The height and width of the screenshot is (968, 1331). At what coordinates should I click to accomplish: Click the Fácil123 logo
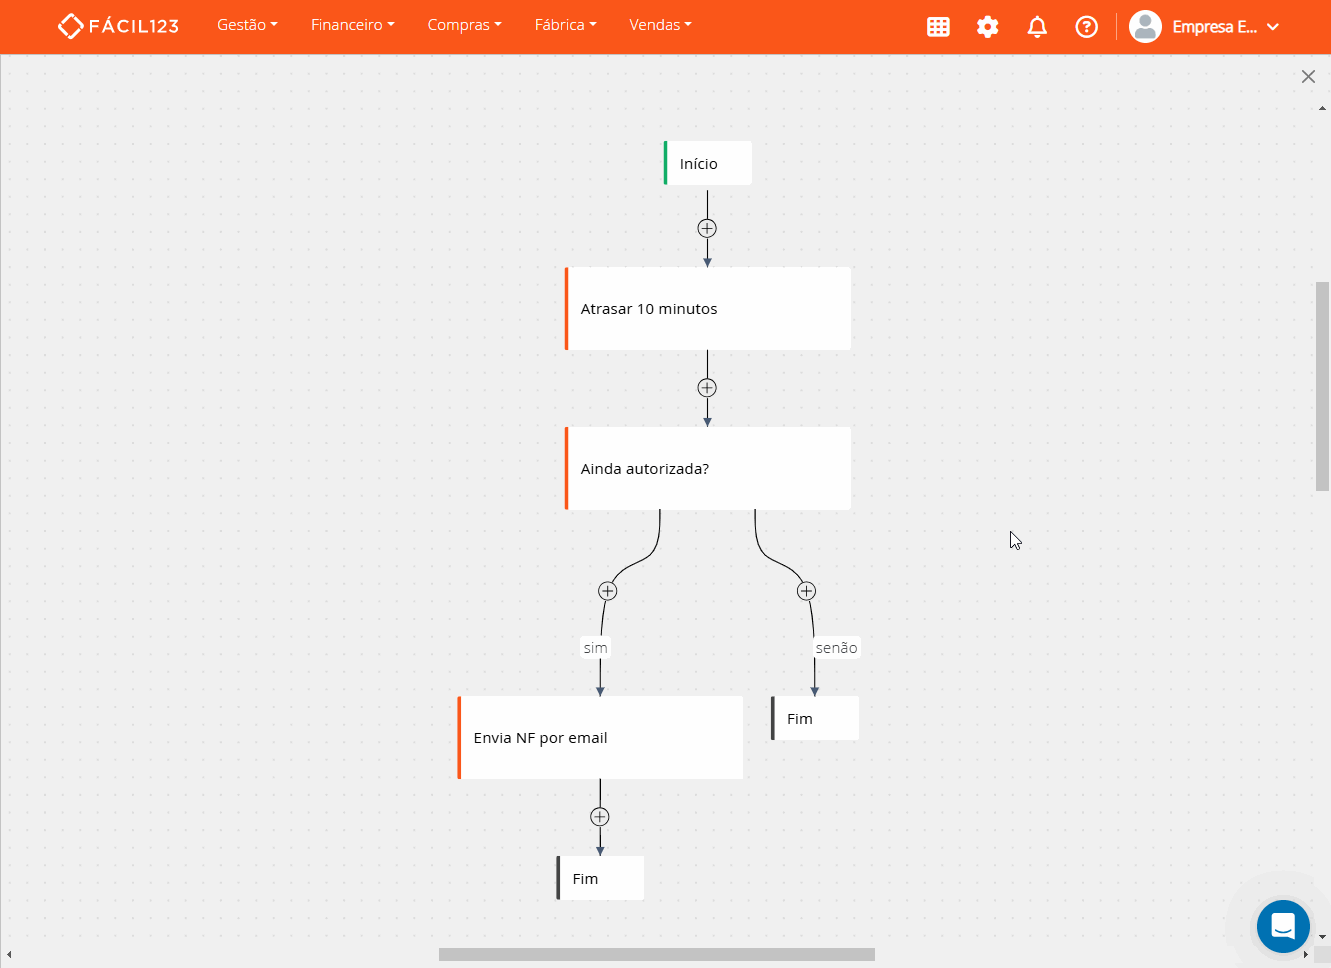tap(118, 26)
